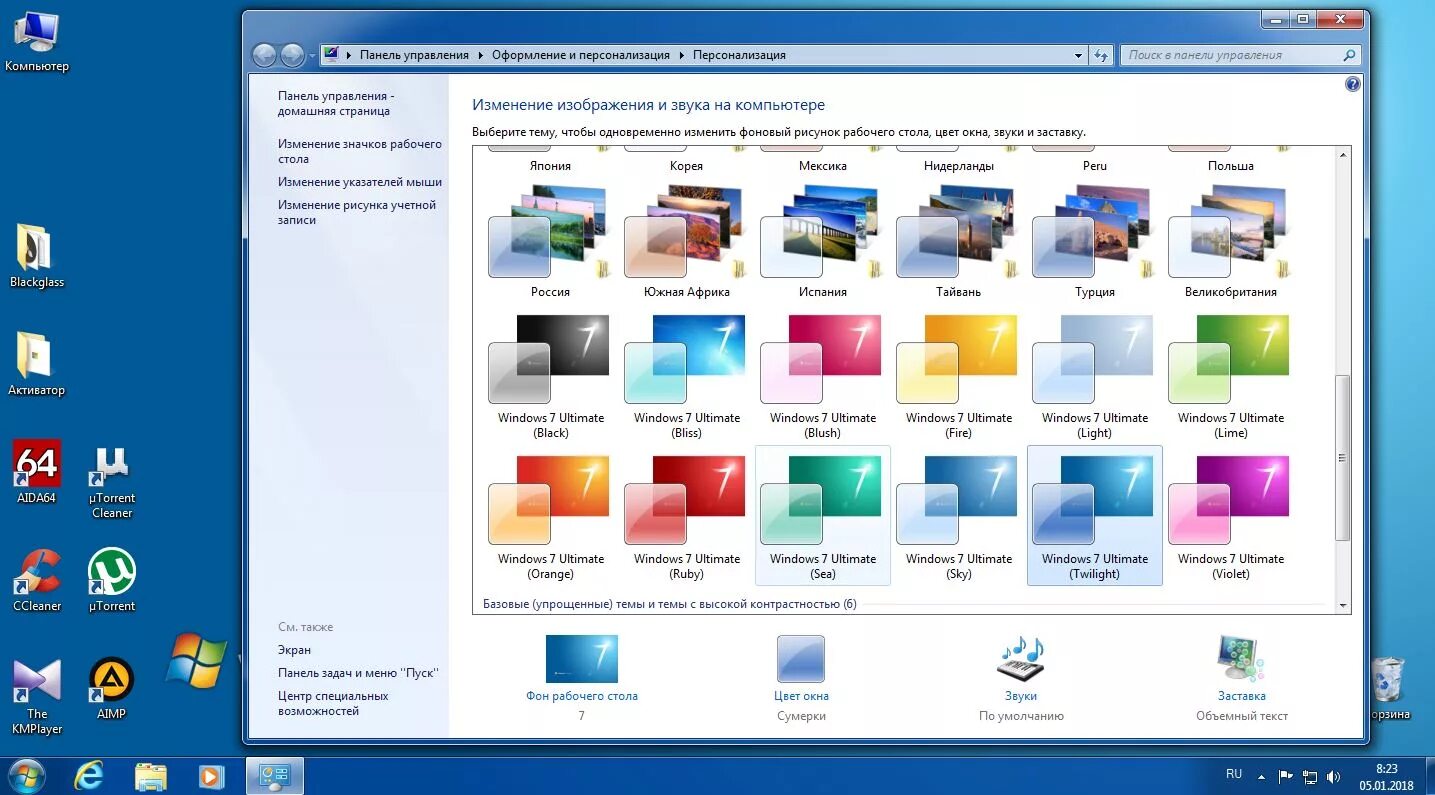Click the theme list scrollbar down arrow
Screen dimensions: 1435x795
(x=1342, y=605)
